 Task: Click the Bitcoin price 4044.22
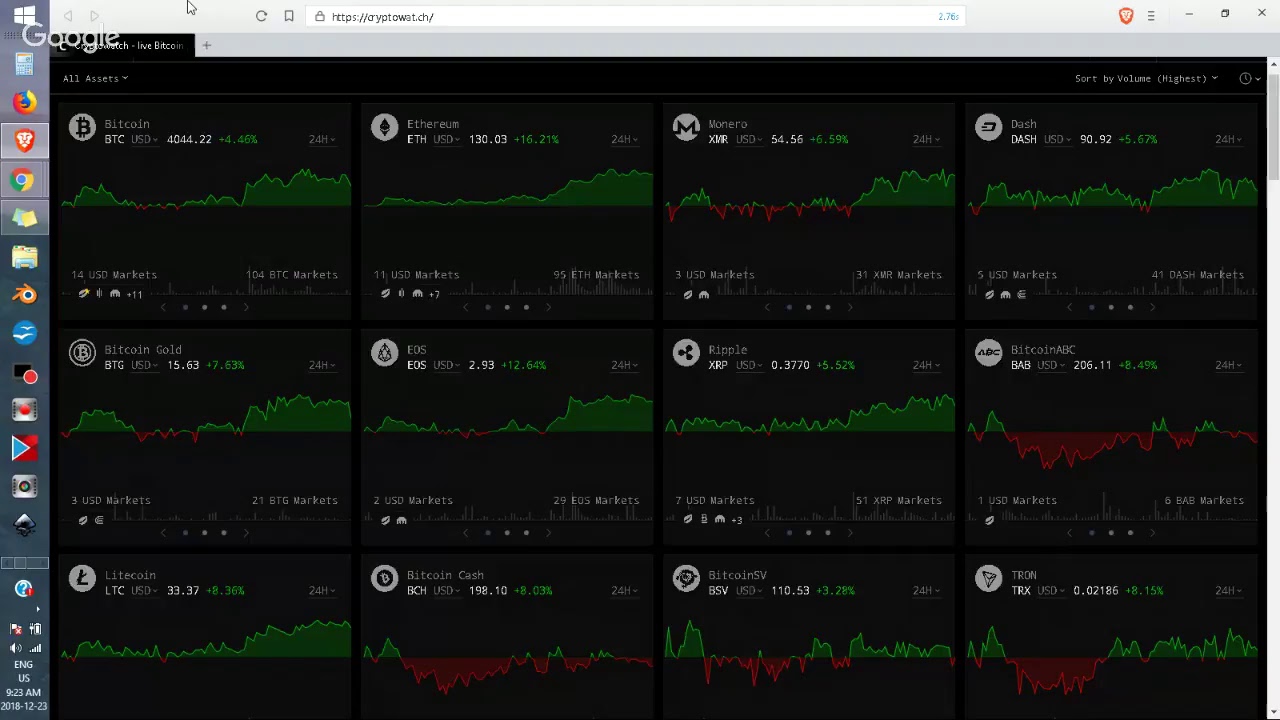pyautogui.click(x=189, y=140)
